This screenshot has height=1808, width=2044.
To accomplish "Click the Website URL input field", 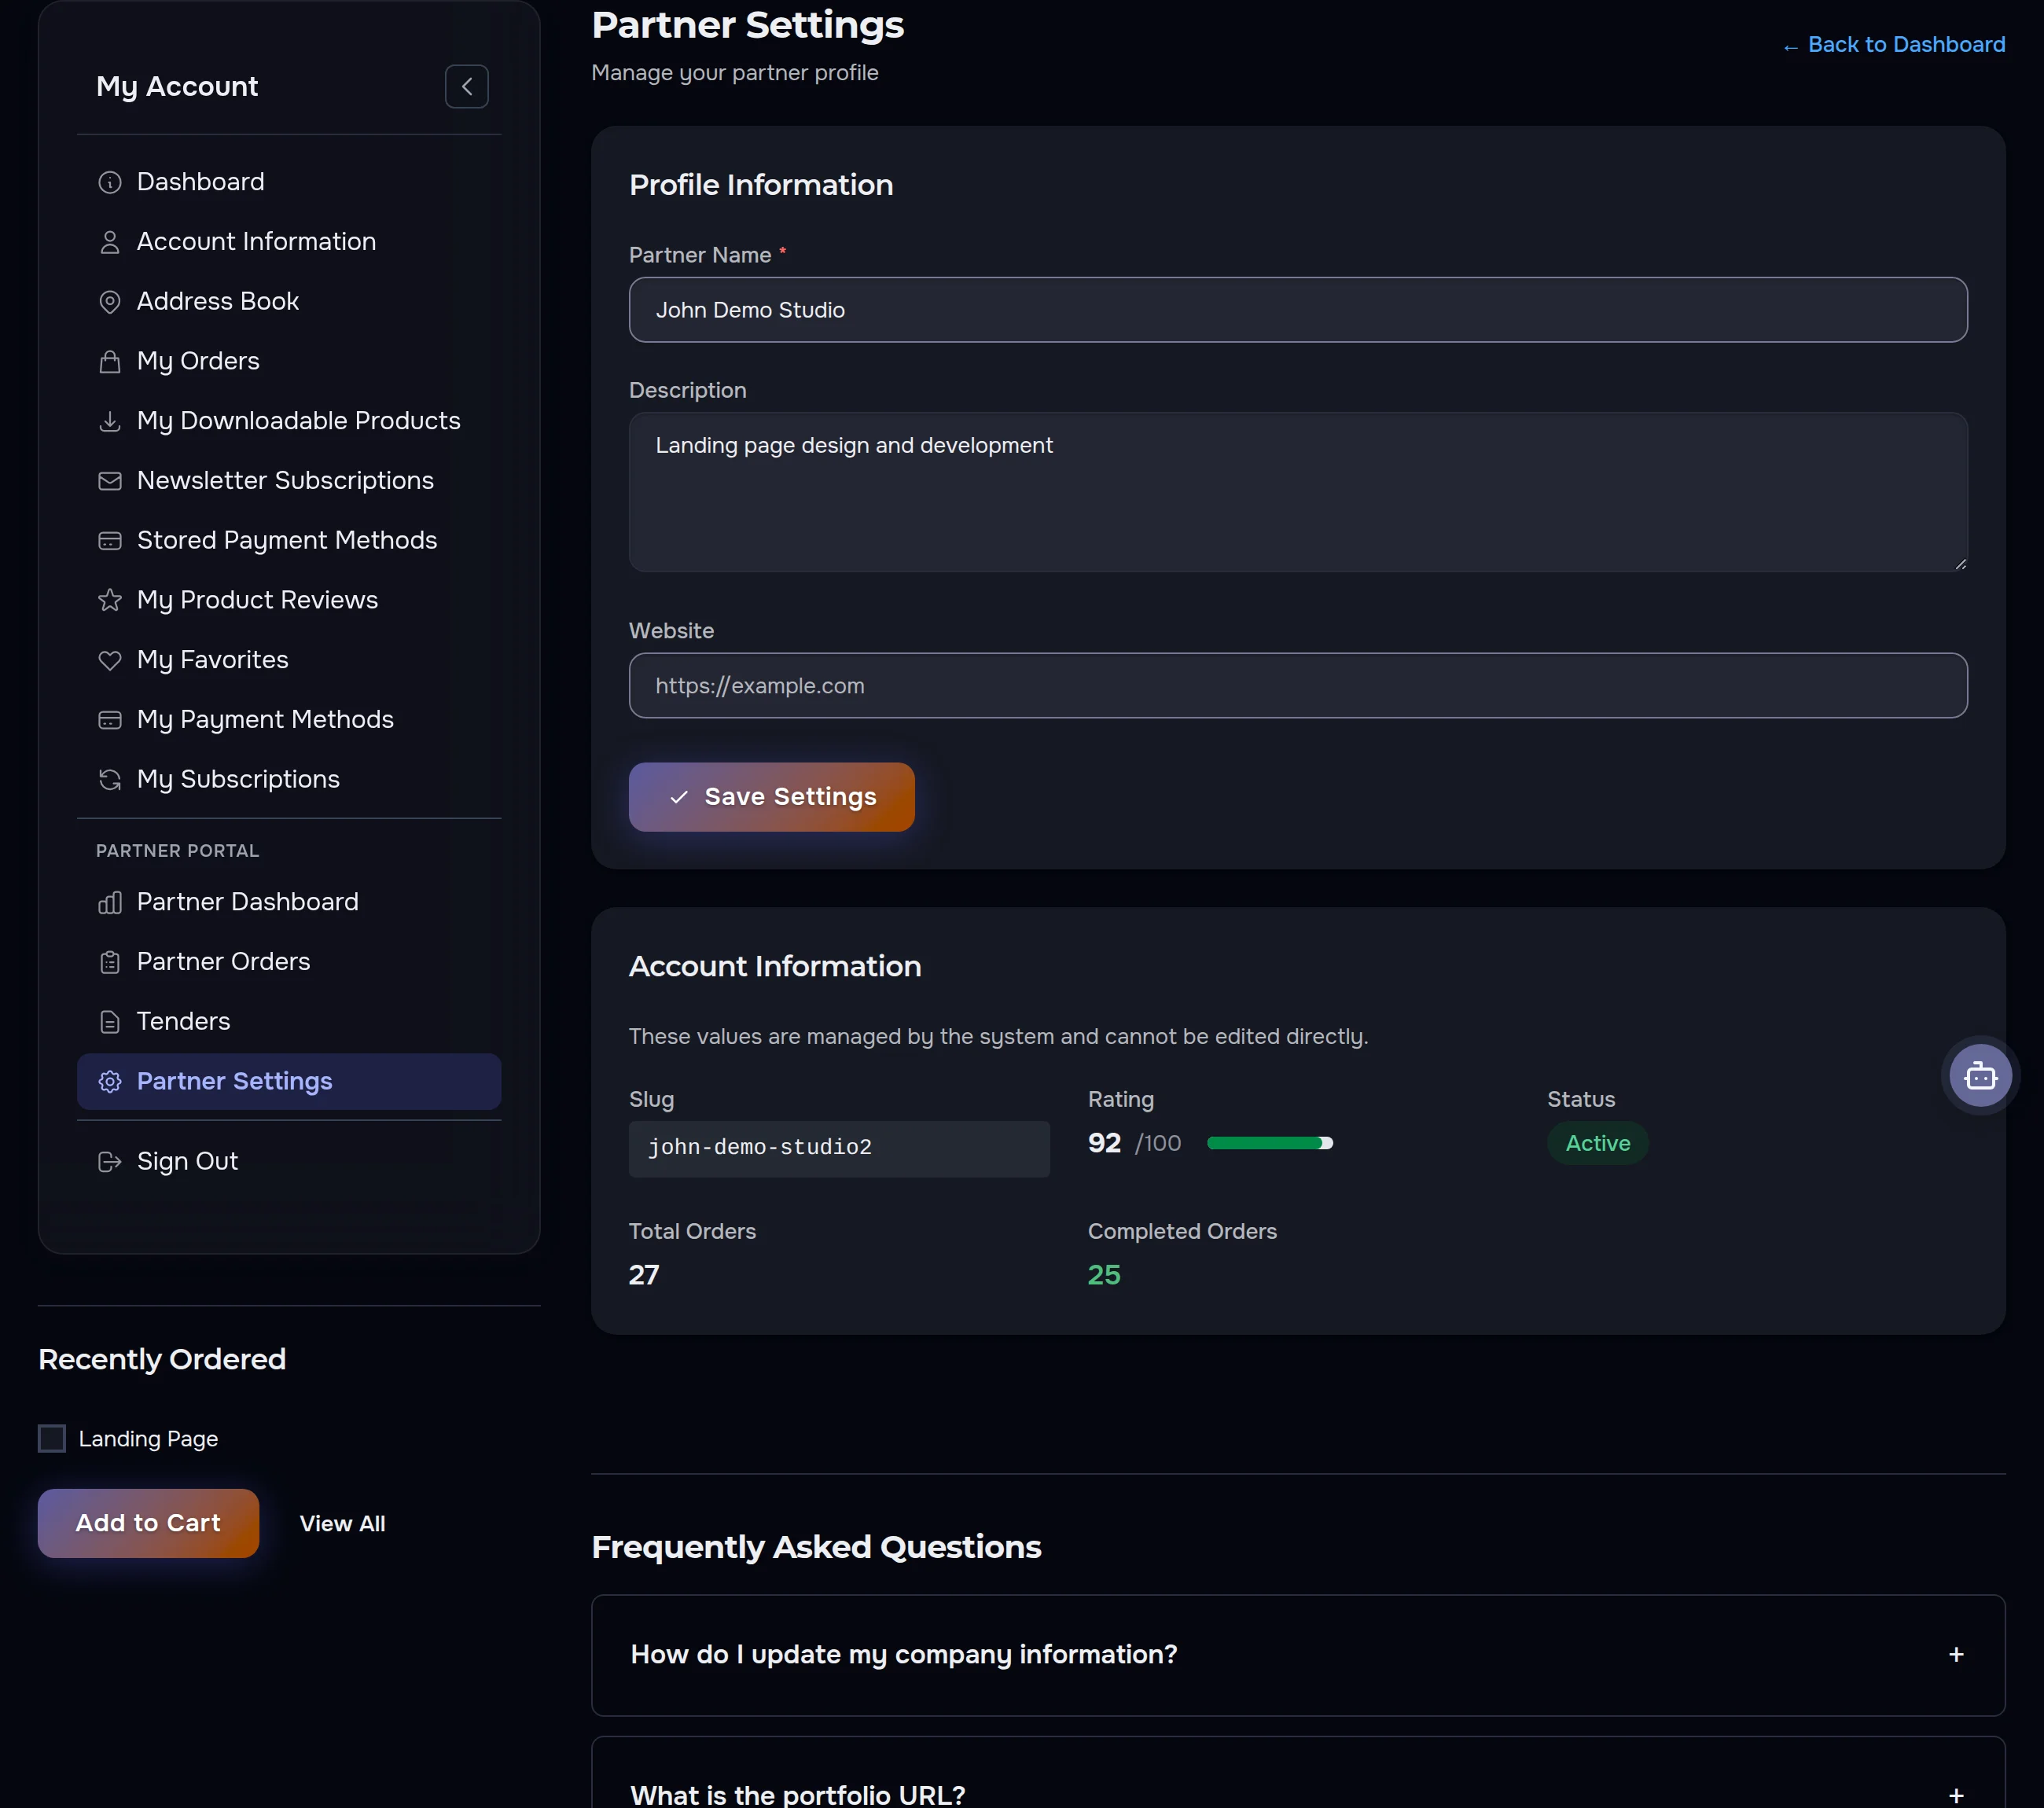I will pos(1298,686).
